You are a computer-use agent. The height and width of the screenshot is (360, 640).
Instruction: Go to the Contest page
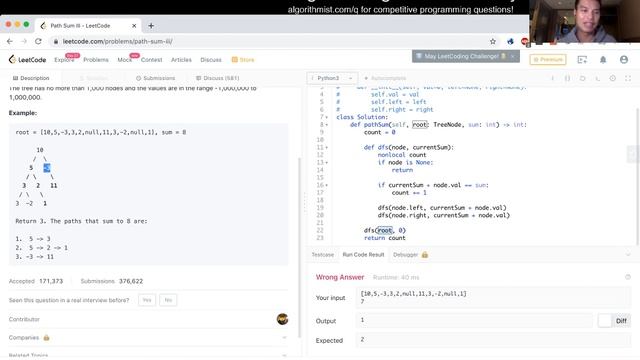click(x=151, y=60)
